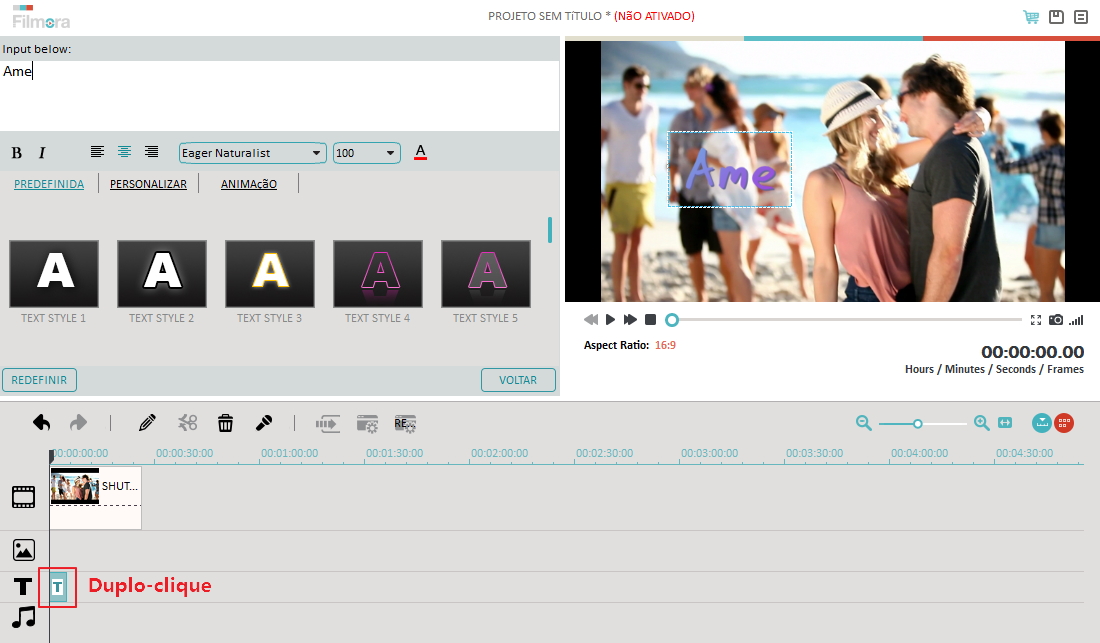Open fullscreen preview mode
This screenshot has width=1100, height=643.
pos(1036,319)
